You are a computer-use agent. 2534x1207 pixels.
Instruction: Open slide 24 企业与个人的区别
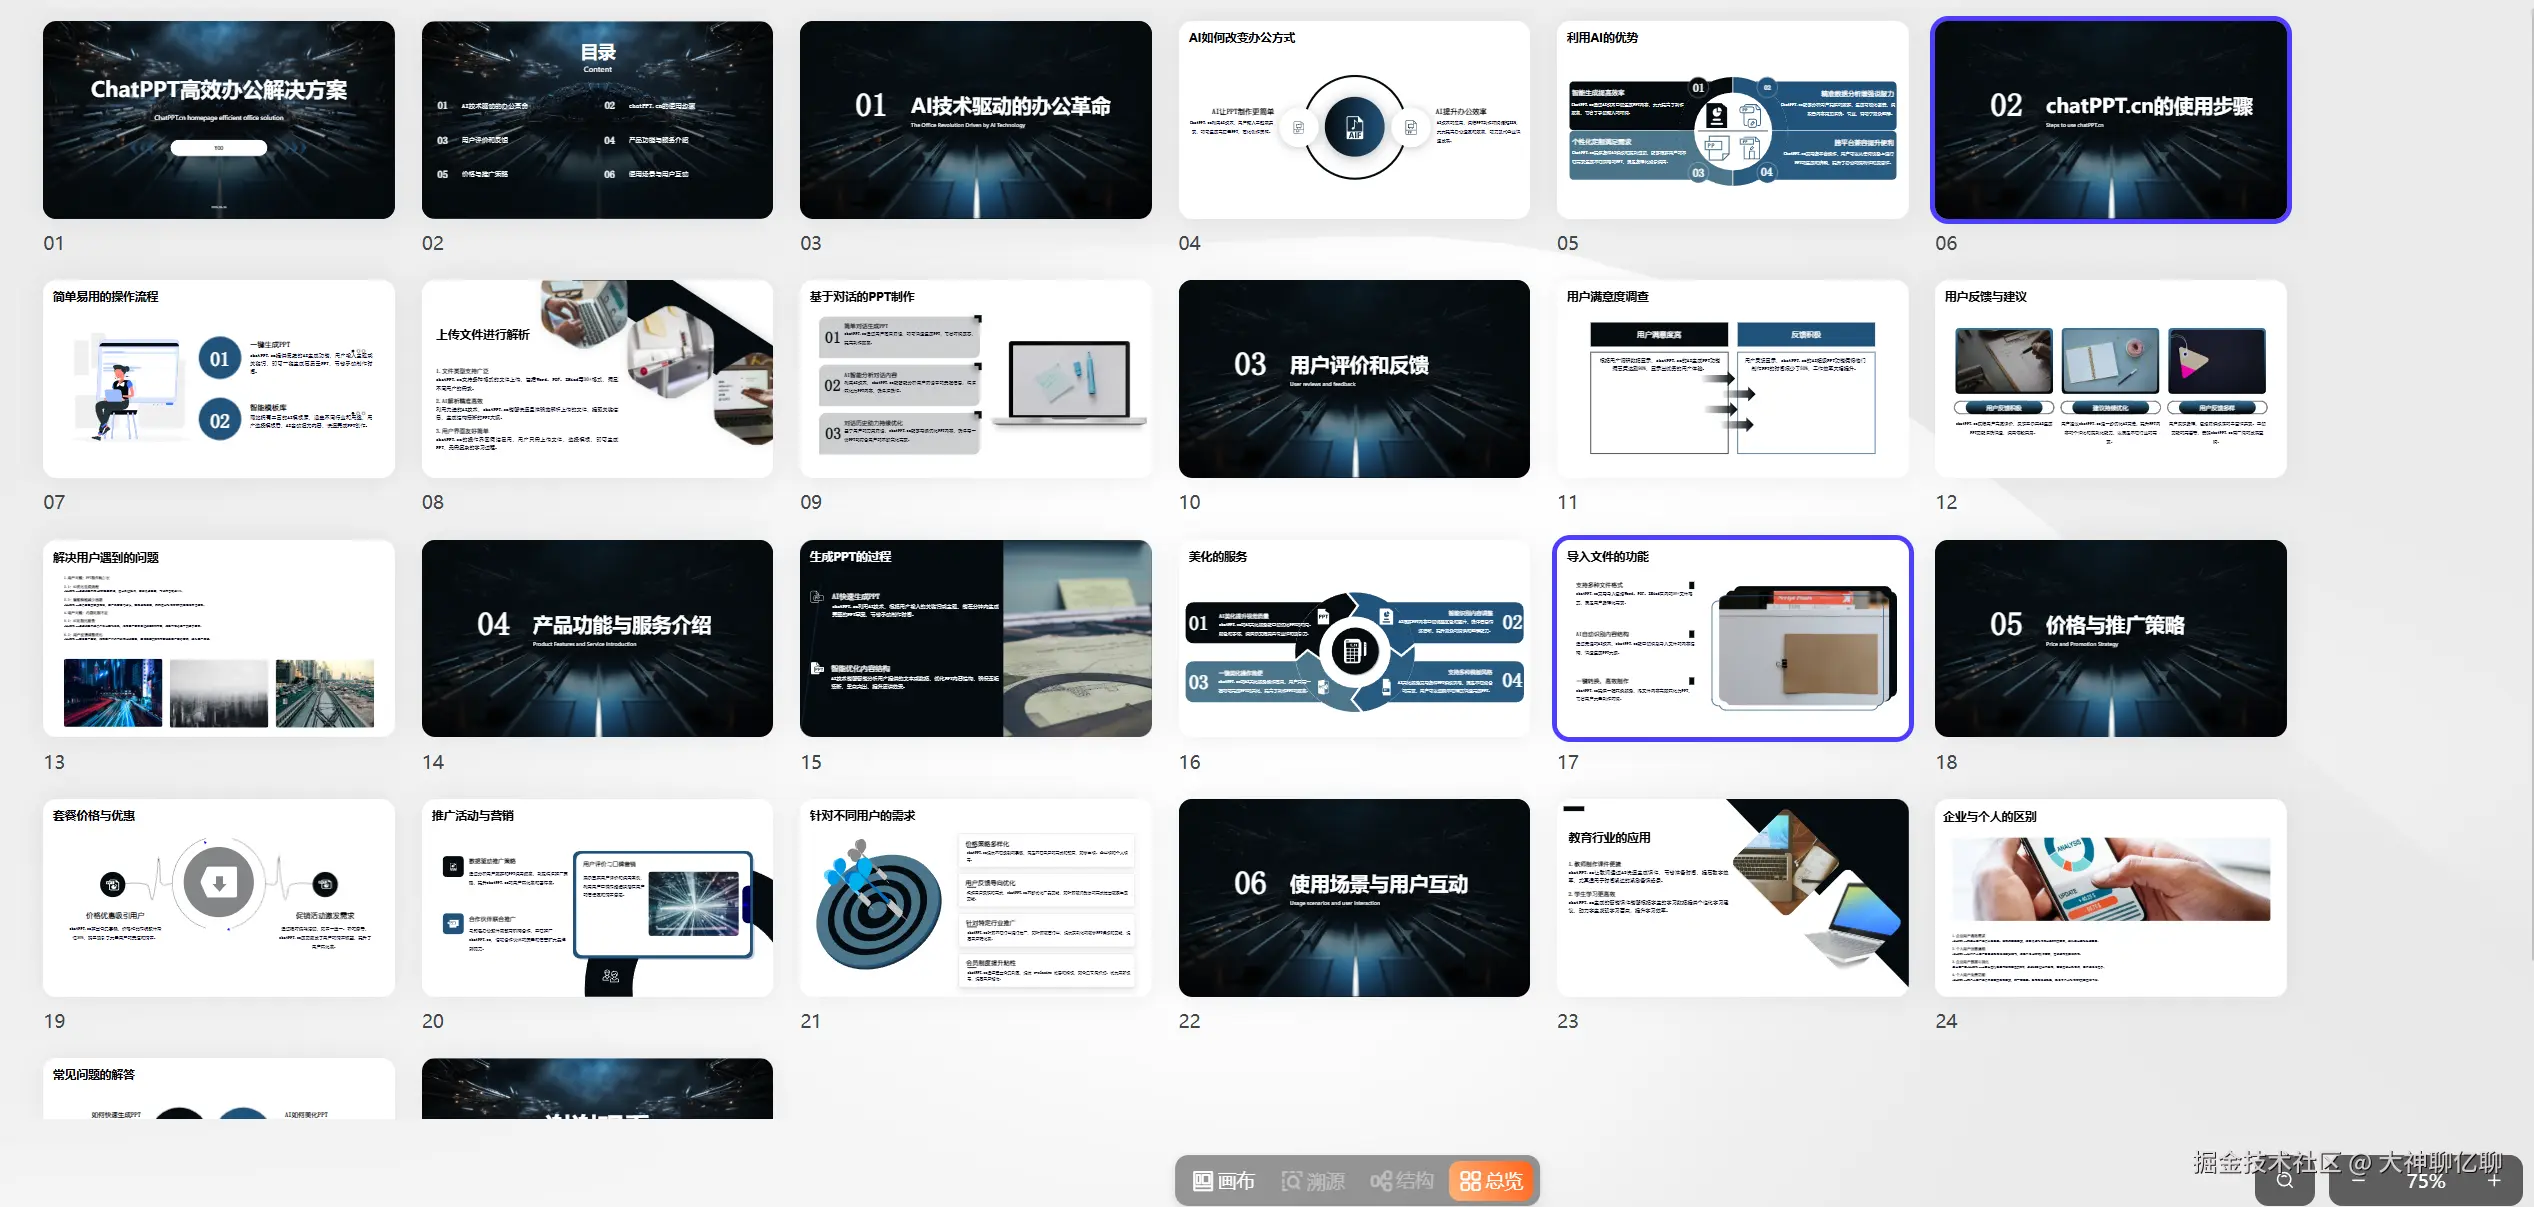[x=2110, y=897]
